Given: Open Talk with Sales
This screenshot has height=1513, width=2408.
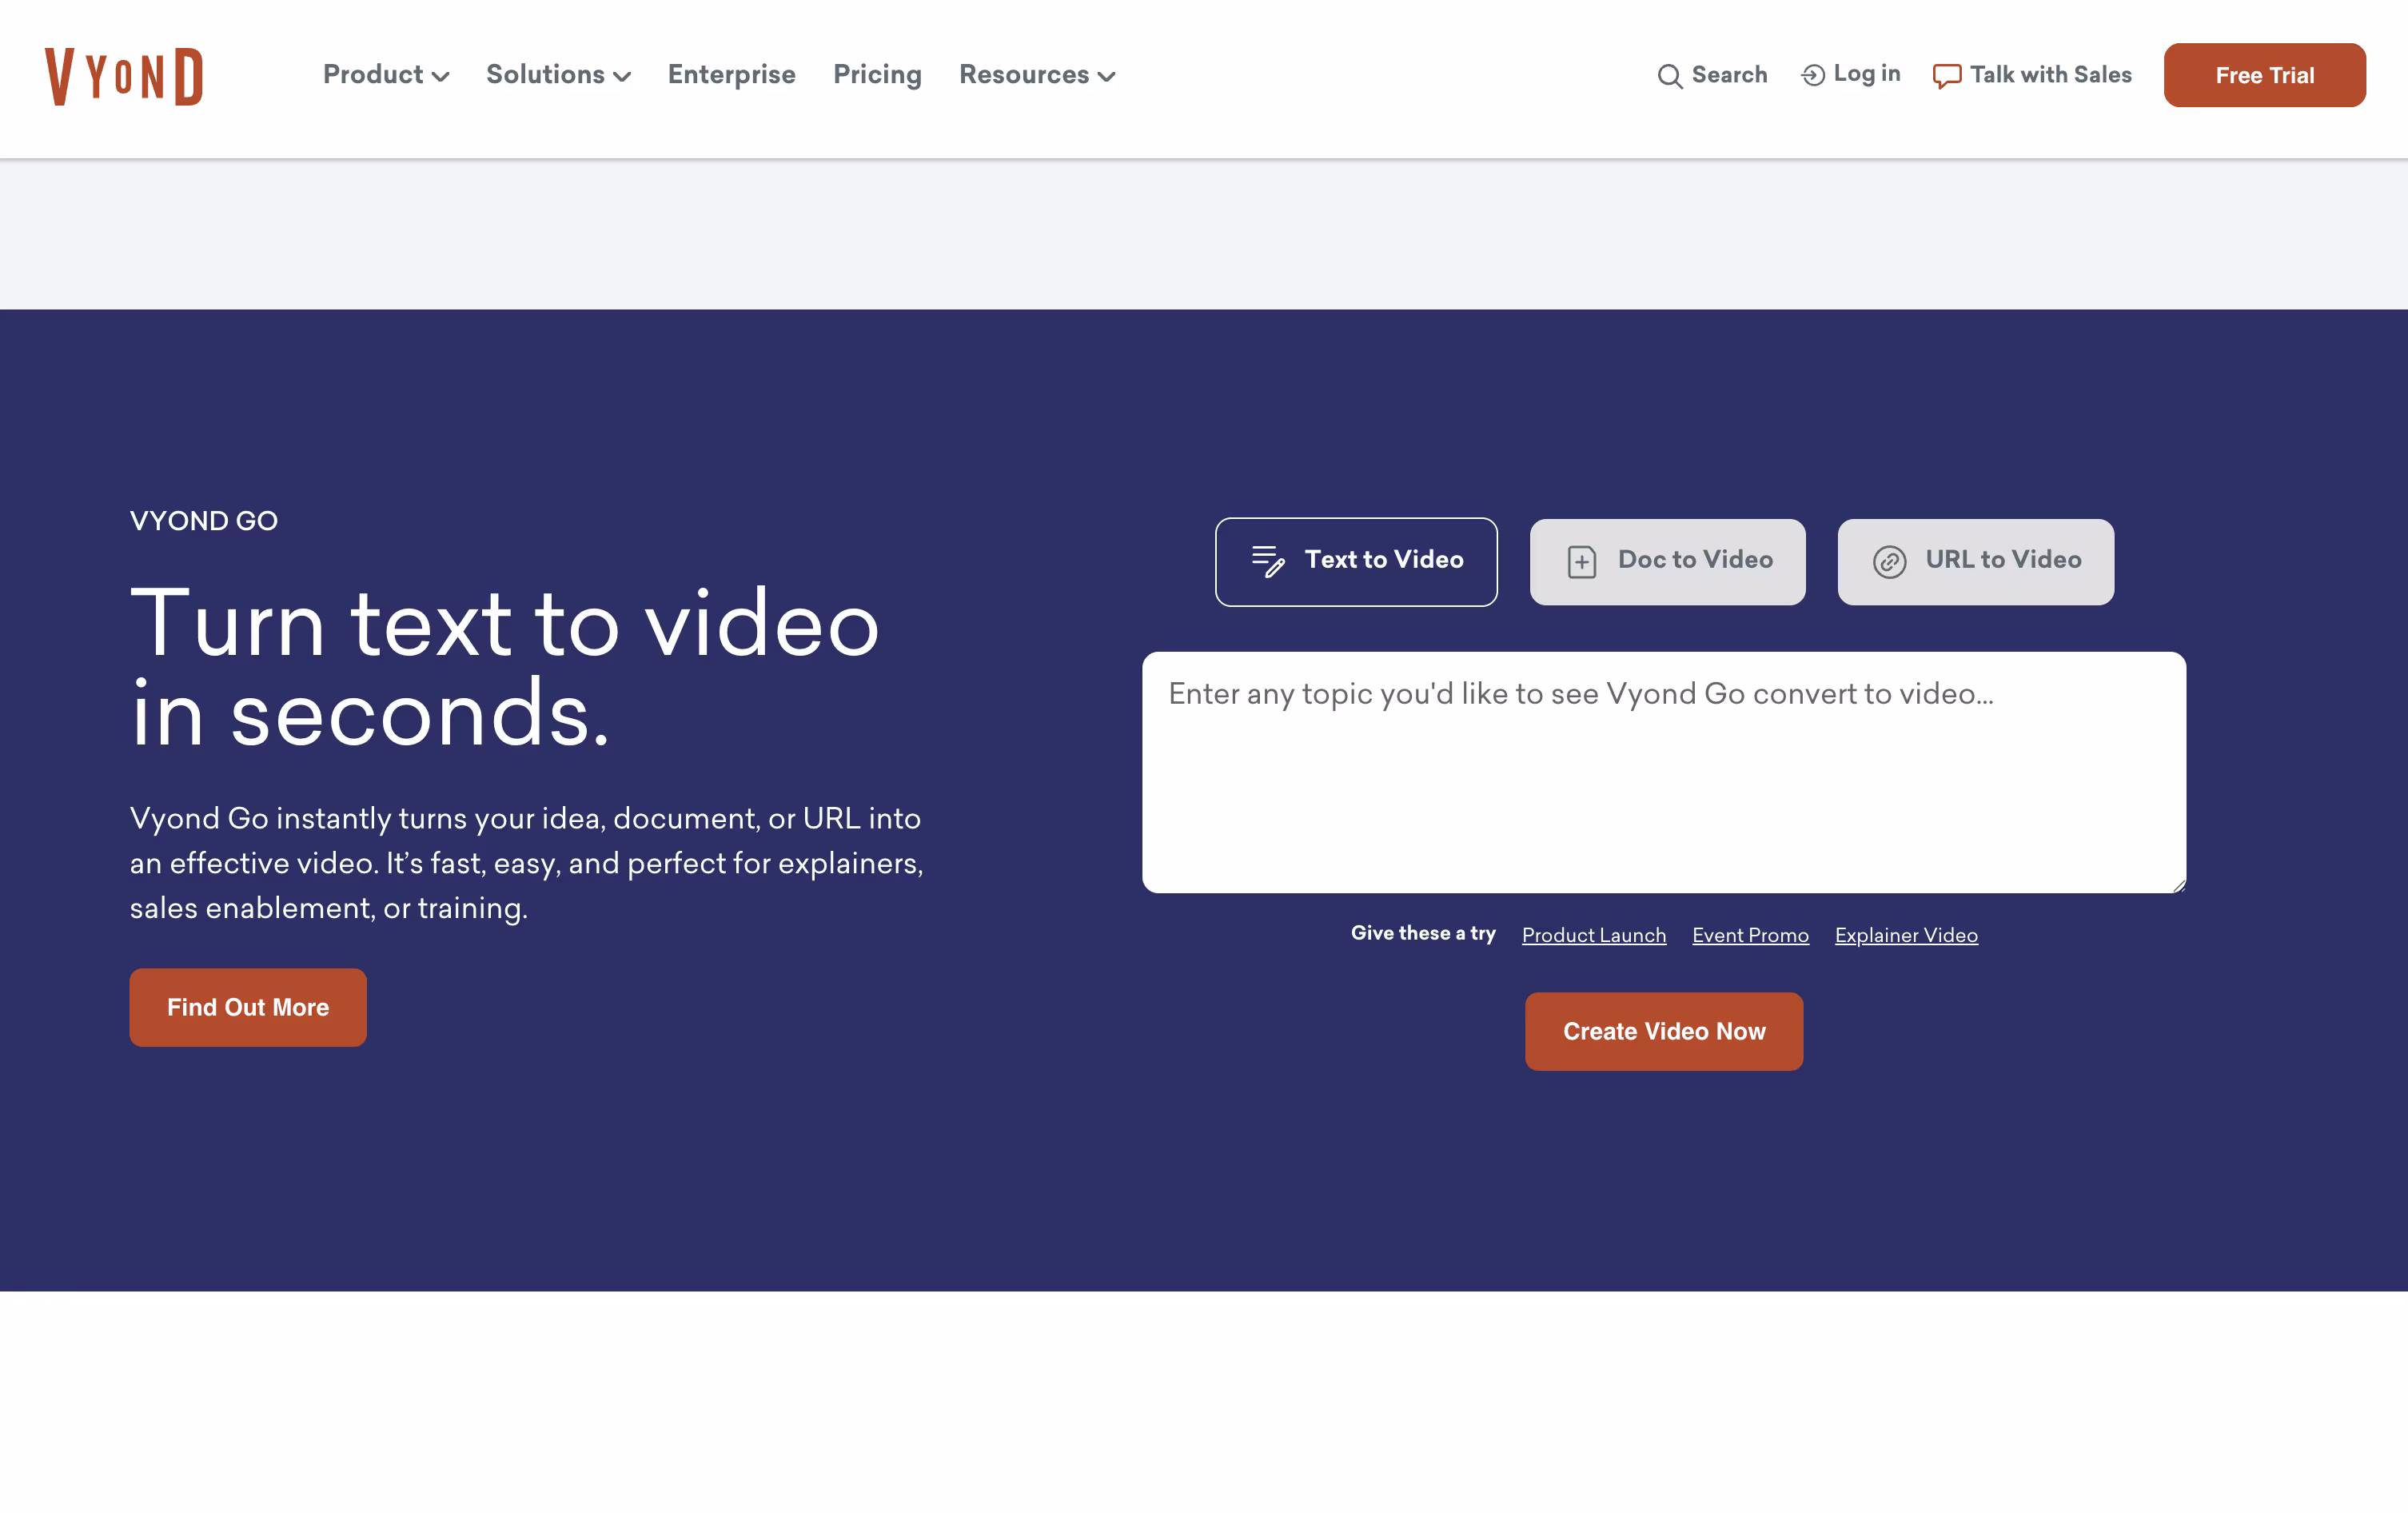Looking at the screenshot, I should 2032,75.
